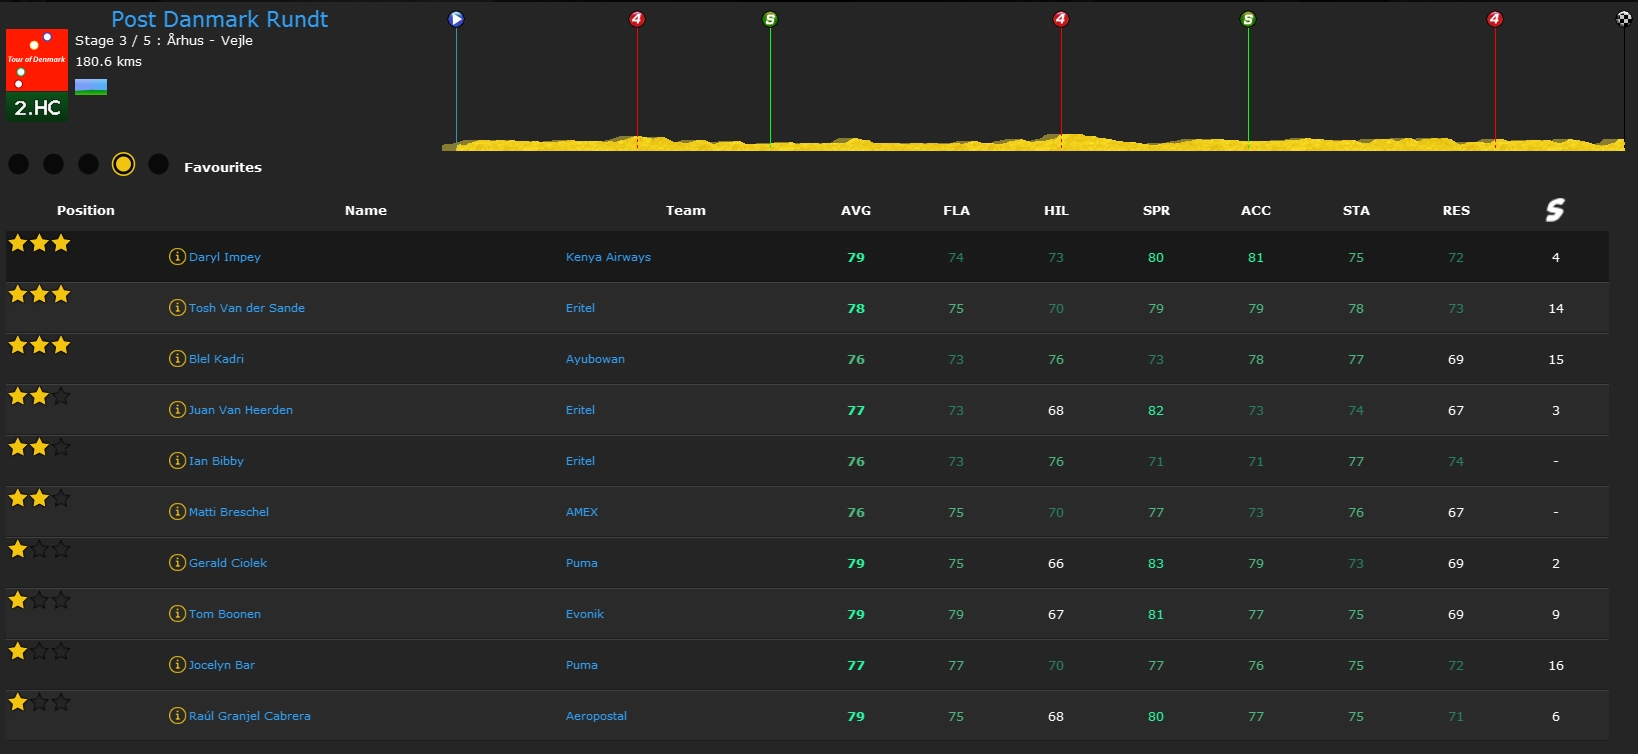Open Eritel team link in Ian Bibby row
This screenshot has height=754, width=1638.
point(580,461)
